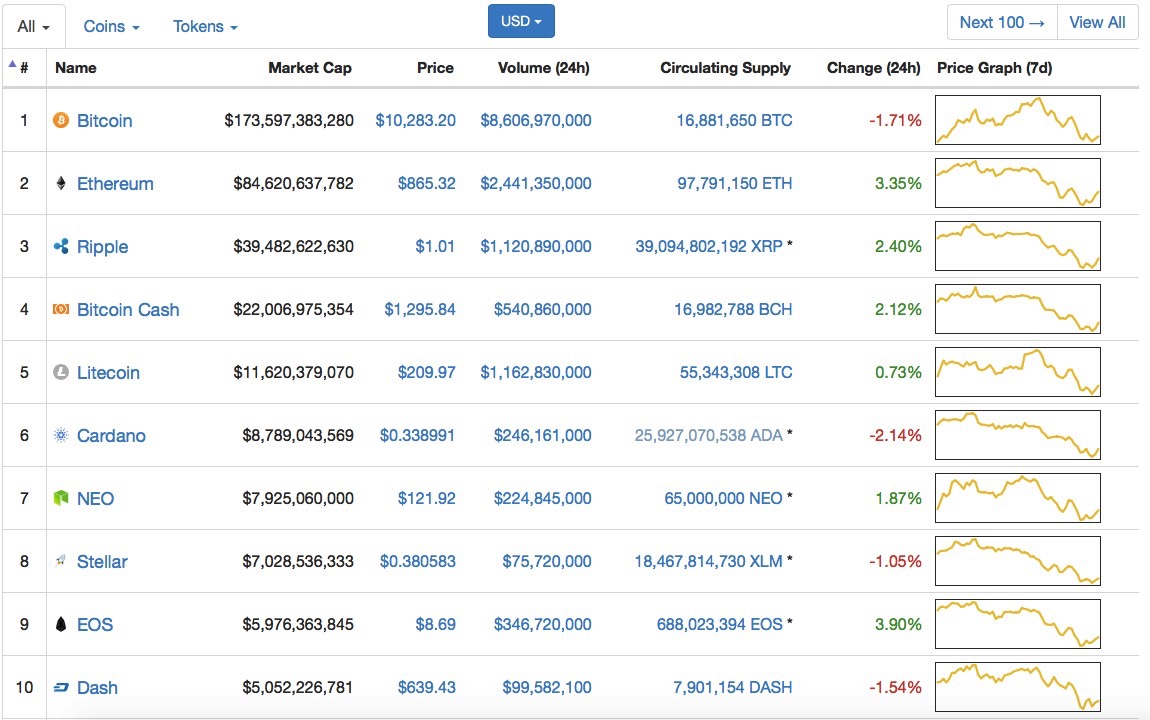Click the Cardano logo icon
Viewport: 1150px width, 720px height.
click(61, 435)
